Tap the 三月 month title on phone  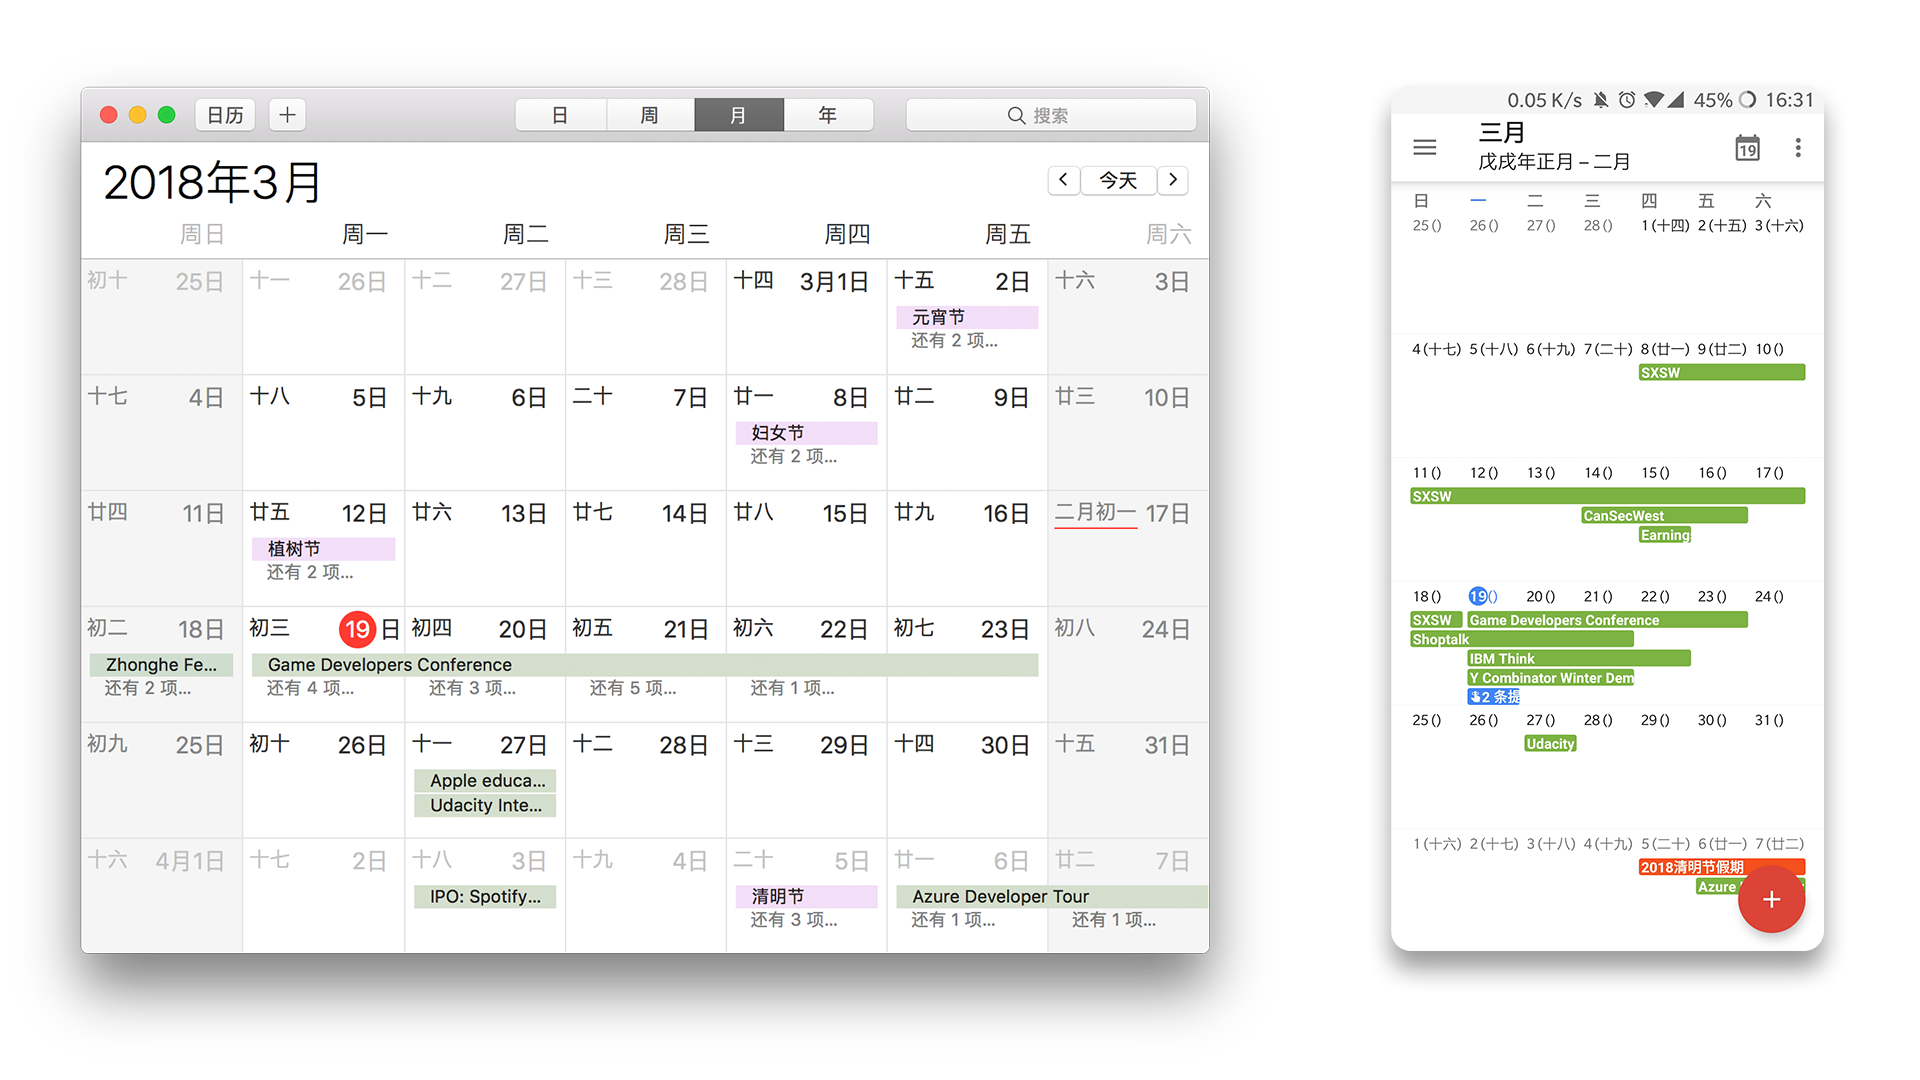point(1502,133)
